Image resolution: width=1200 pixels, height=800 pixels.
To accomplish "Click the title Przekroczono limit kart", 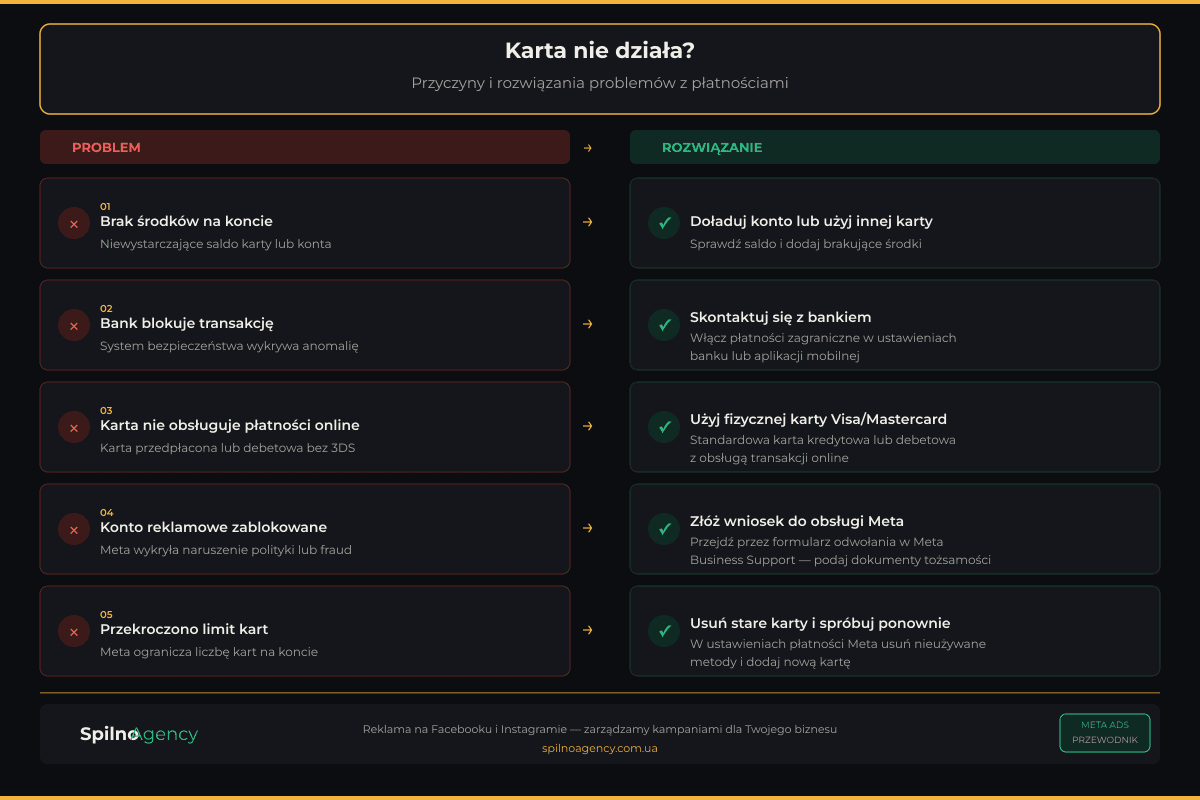I will pos(184,629).
